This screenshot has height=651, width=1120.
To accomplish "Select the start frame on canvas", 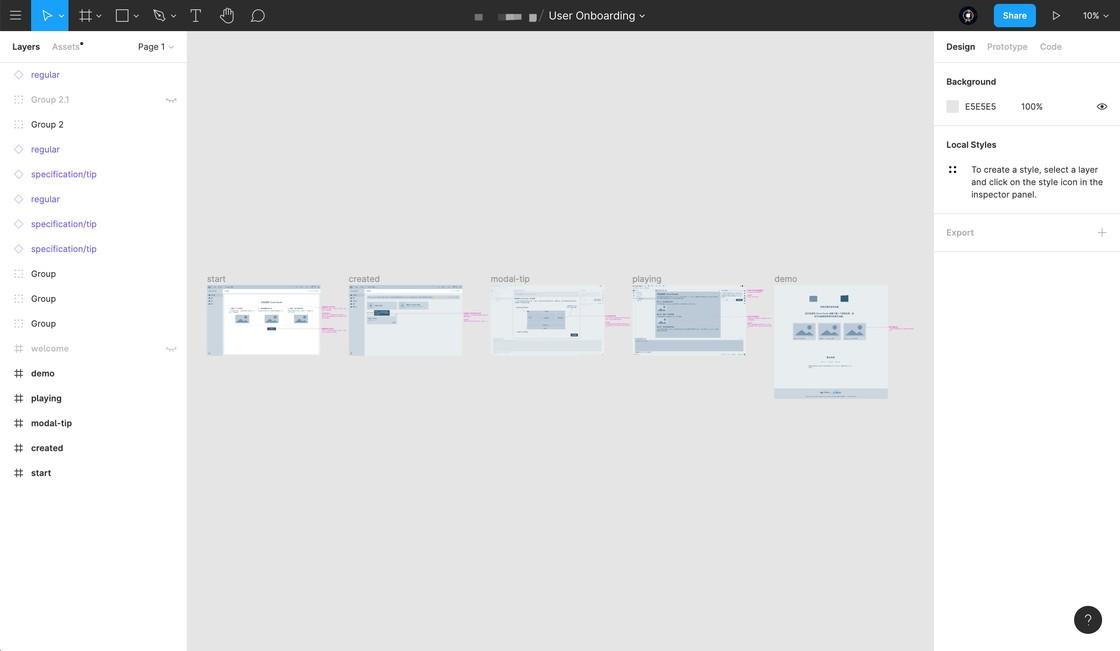I will click(x=264, y=320).
